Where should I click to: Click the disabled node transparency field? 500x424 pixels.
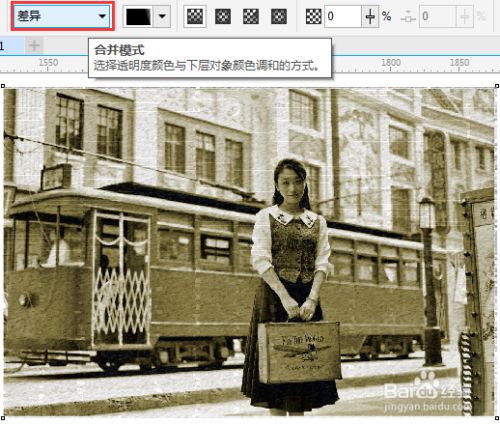click(437, 16)
